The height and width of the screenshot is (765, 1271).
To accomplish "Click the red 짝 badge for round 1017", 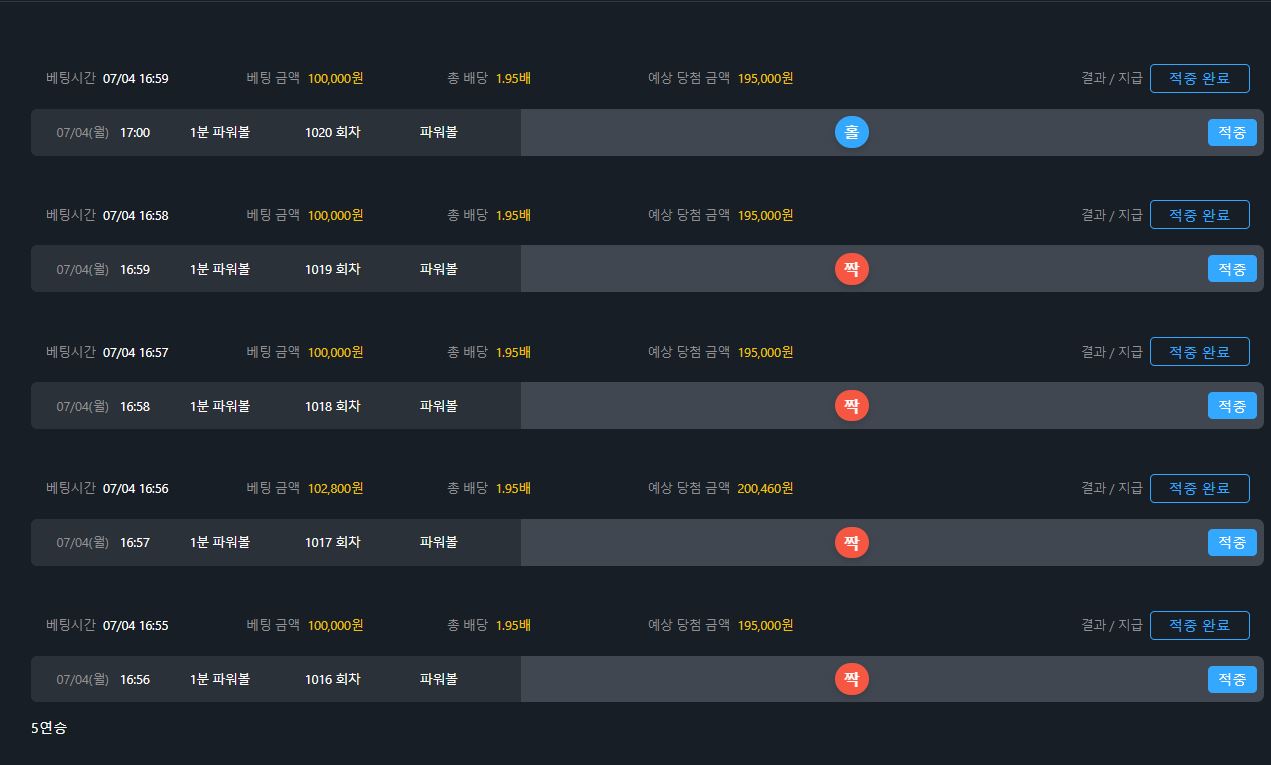I will tap(852, 543).
